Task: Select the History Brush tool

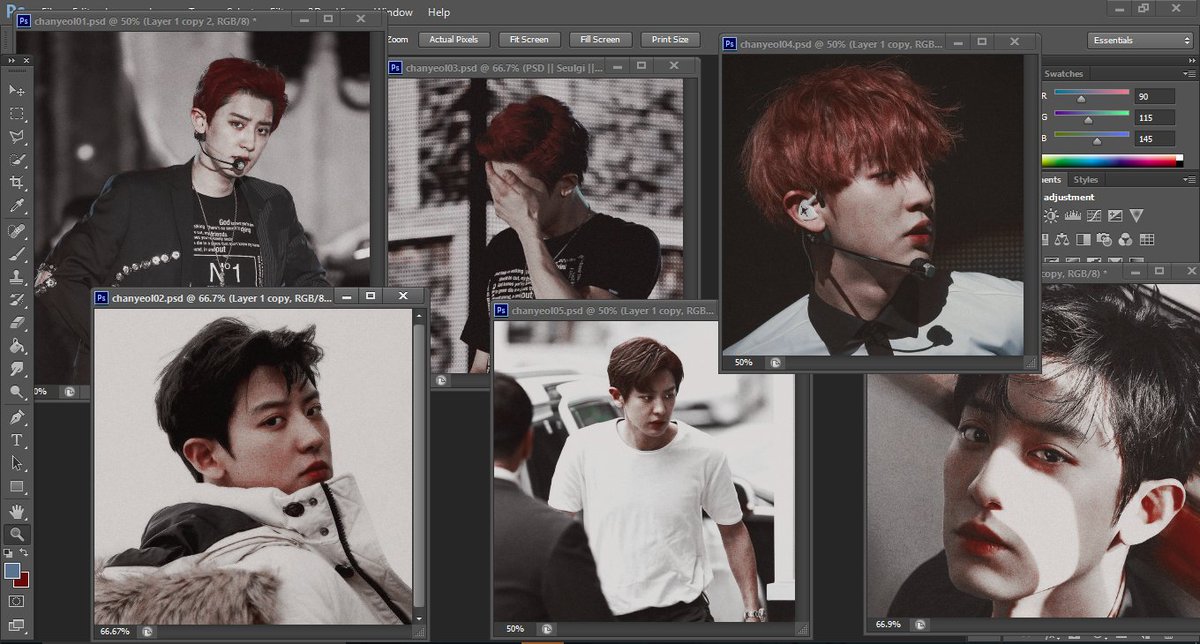Action: [x=17, y=300]
